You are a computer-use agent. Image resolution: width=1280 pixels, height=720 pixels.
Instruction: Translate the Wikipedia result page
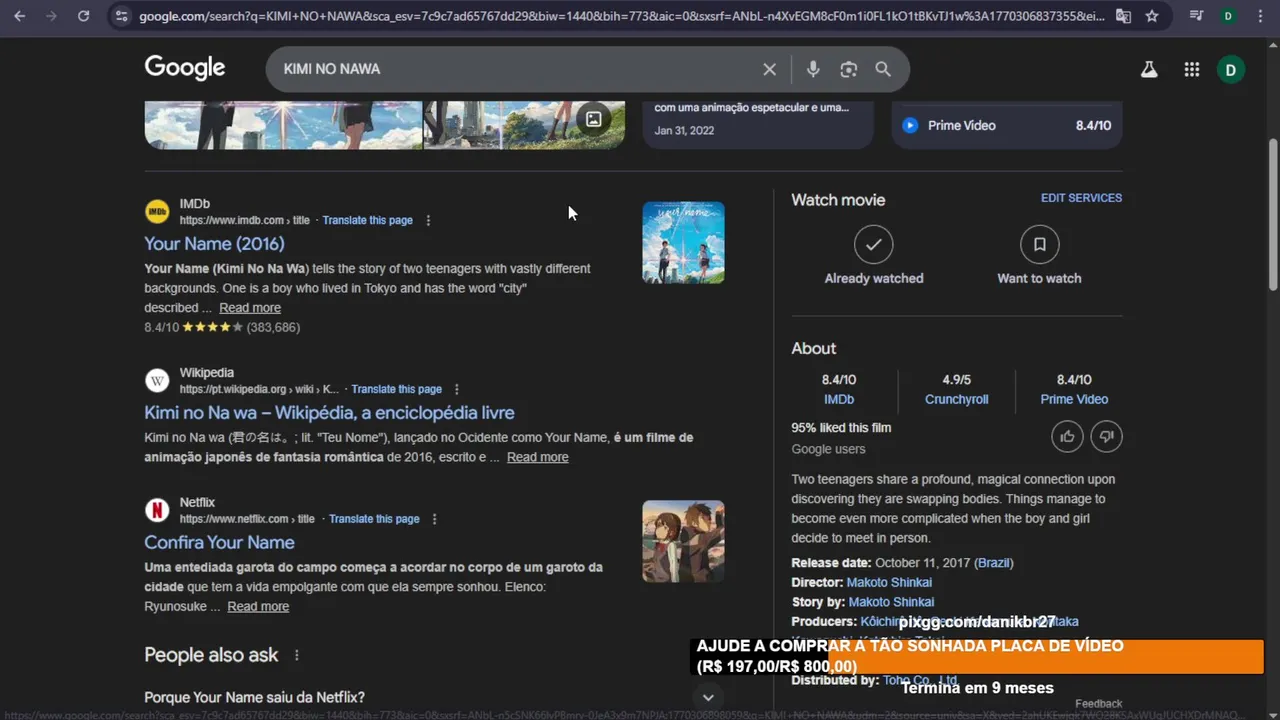(396, 389)
